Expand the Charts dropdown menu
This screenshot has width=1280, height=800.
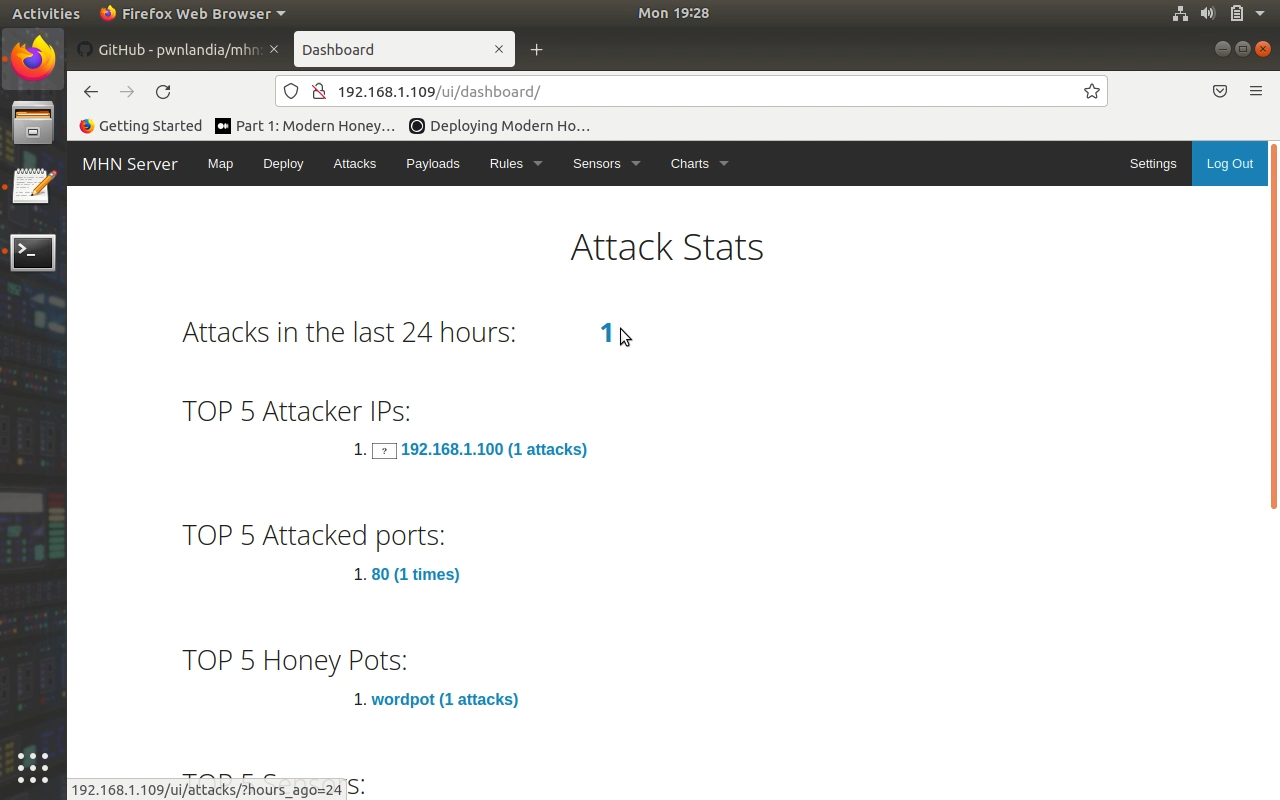click(699, 164)
